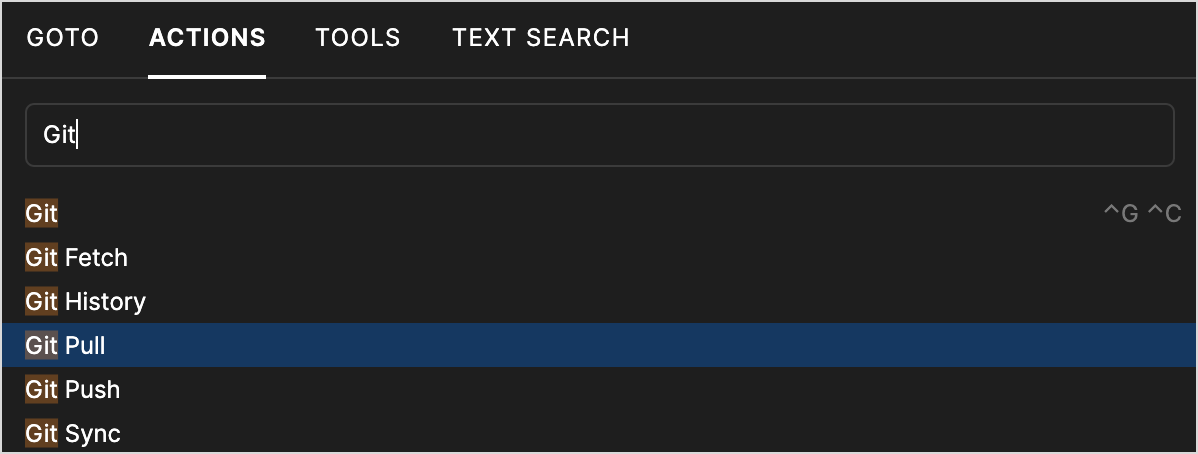Click the highlighted 'Git' match beside Fetch

[42, 258]
